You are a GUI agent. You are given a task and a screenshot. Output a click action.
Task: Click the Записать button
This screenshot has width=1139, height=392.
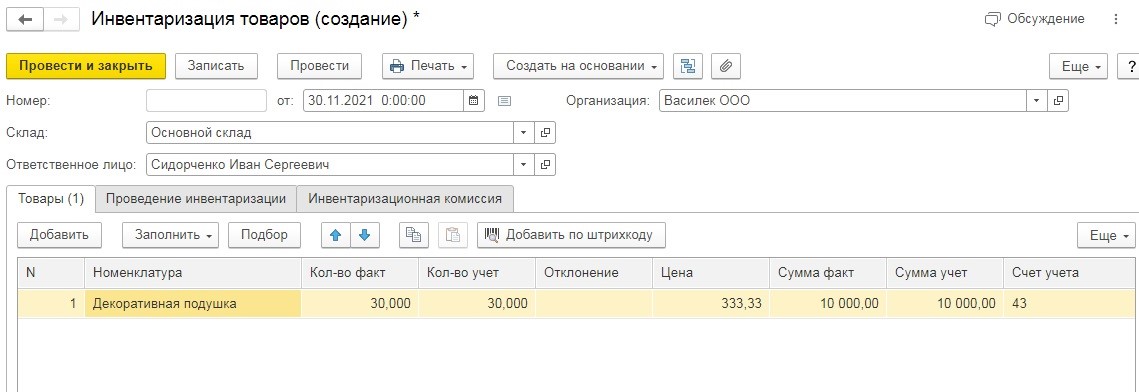point(216,66)
